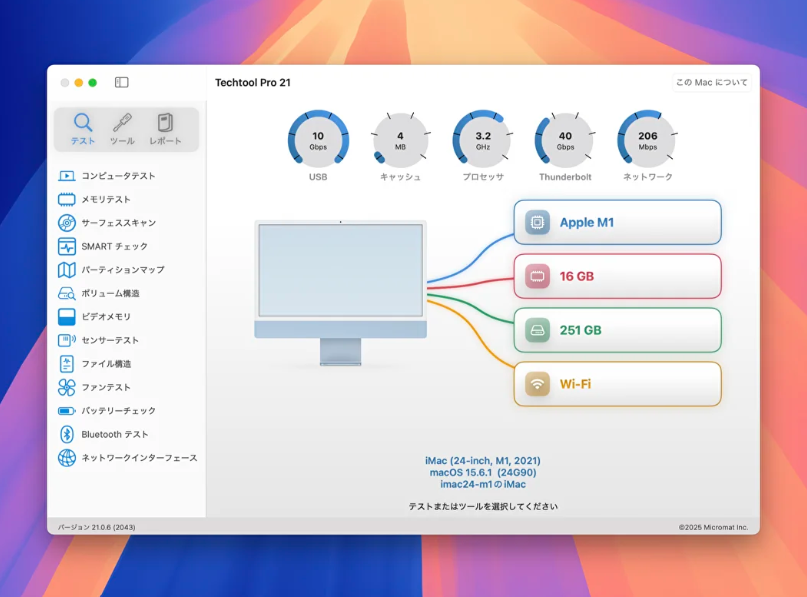Click the サーフェススキャン disc icon
Screen dimensions: 807x597
click(x=66, y=223)
